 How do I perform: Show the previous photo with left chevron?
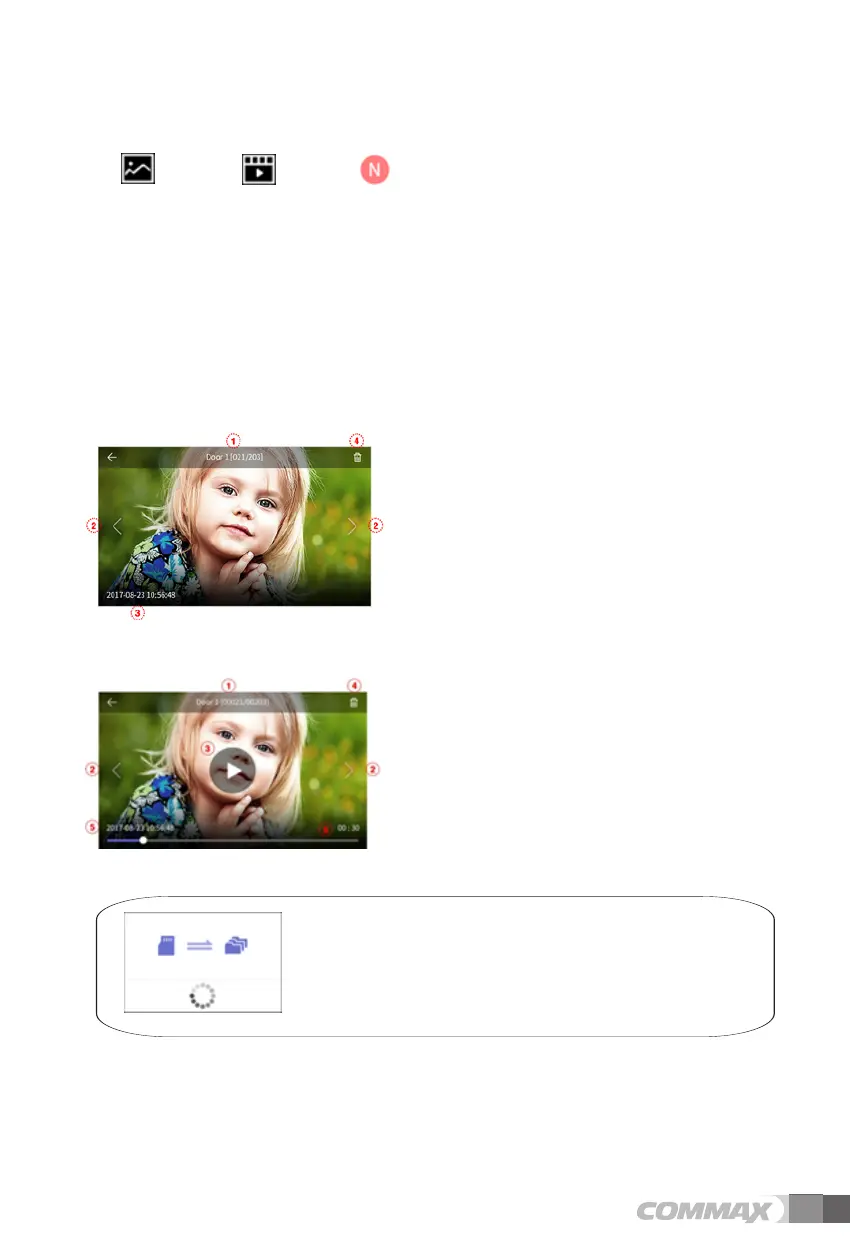click(x=117, y=526)
